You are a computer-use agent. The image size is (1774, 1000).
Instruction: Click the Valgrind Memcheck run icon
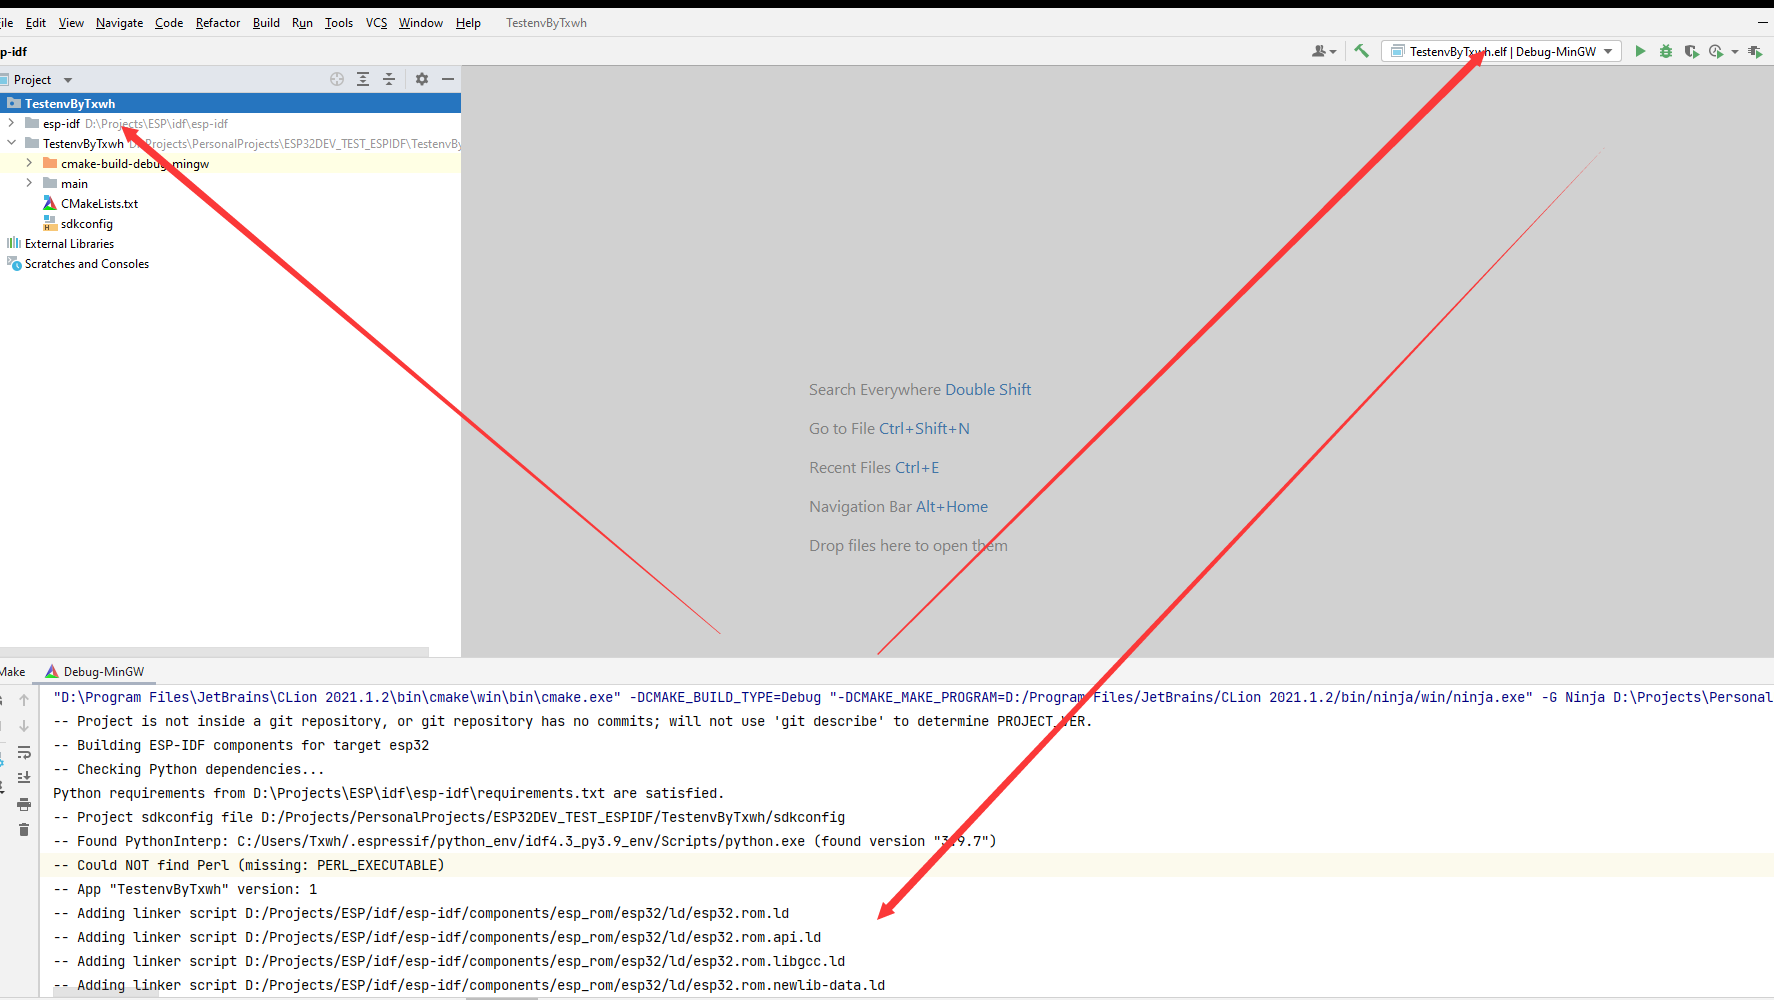(x=1755, y=51)
